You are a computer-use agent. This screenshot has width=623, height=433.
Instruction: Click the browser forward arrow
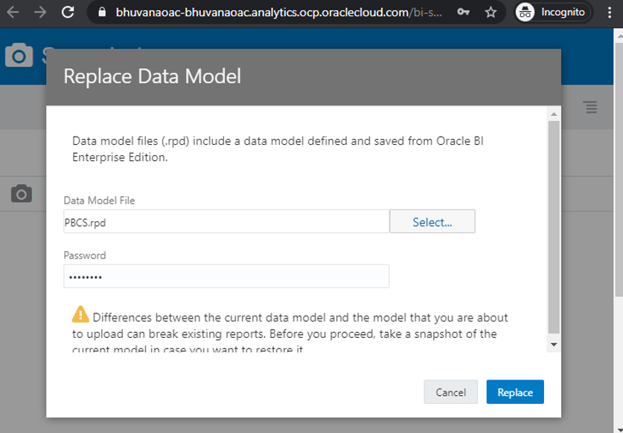pos(39,13)
